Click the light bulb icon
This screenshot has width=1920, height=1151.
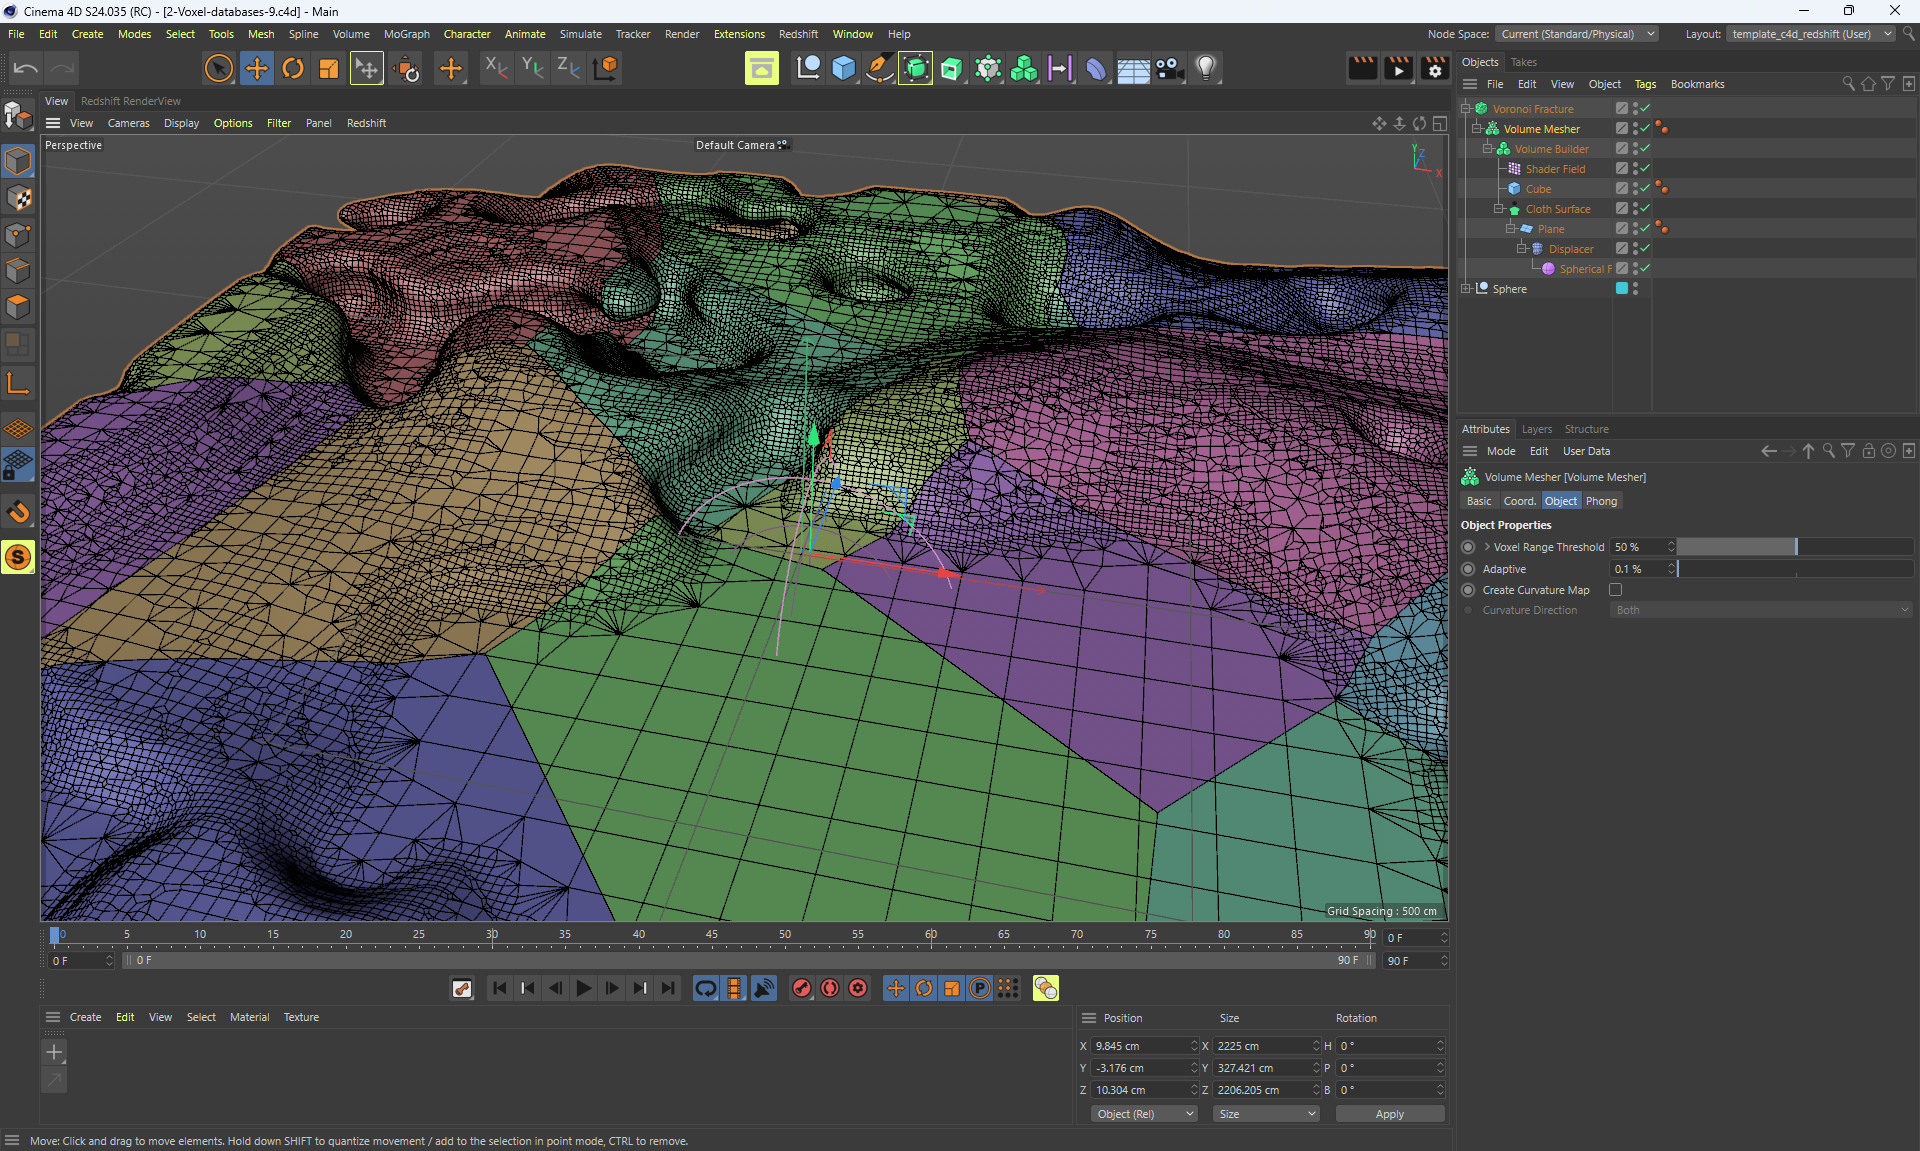(1206, 68)
